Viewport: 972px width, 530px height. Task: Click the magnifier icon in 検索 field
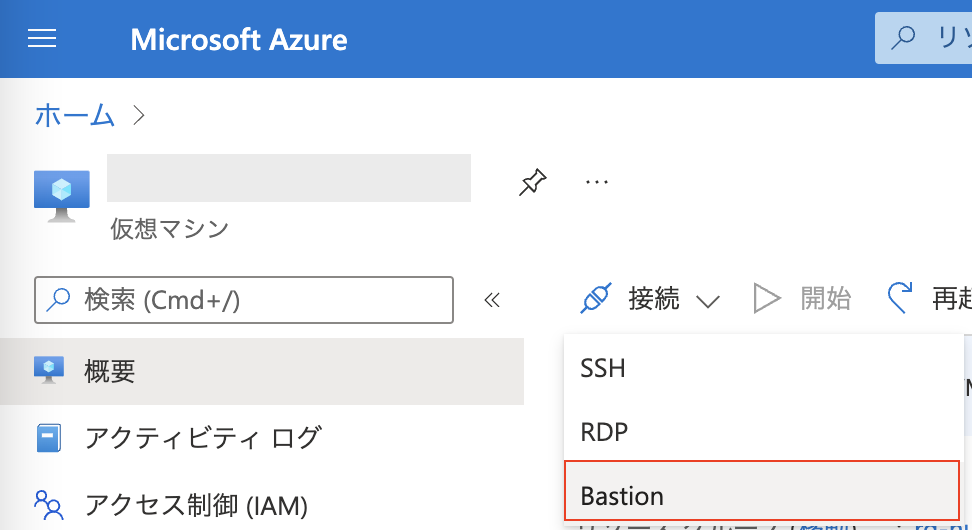pos(58,300)
